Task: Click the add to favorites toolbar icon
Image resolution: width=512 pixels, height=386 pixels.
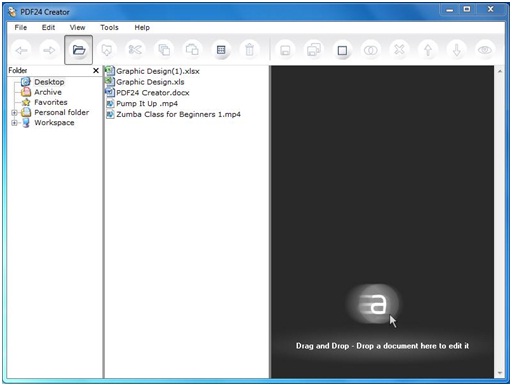Action: (107, 50)
